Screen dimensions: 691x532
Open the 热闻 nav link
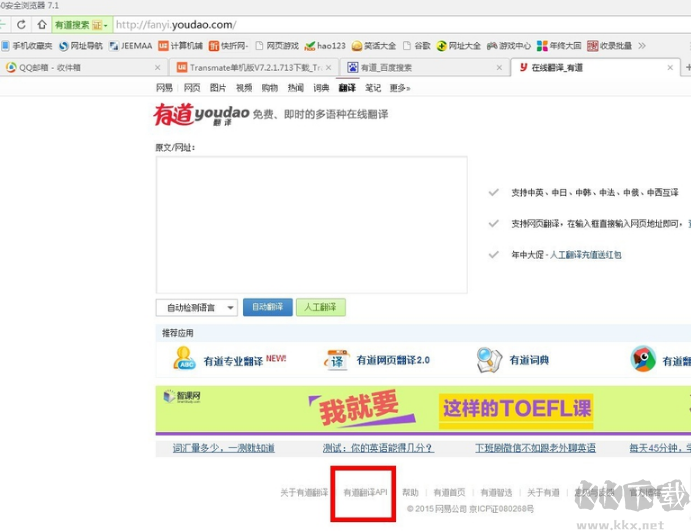coord(296,88)
